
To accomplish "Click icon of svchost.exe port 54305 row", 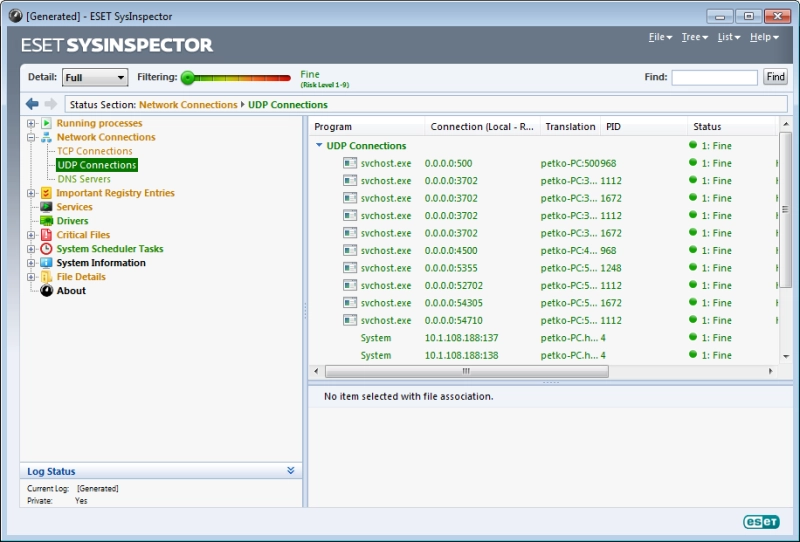I will click(350, 303).
